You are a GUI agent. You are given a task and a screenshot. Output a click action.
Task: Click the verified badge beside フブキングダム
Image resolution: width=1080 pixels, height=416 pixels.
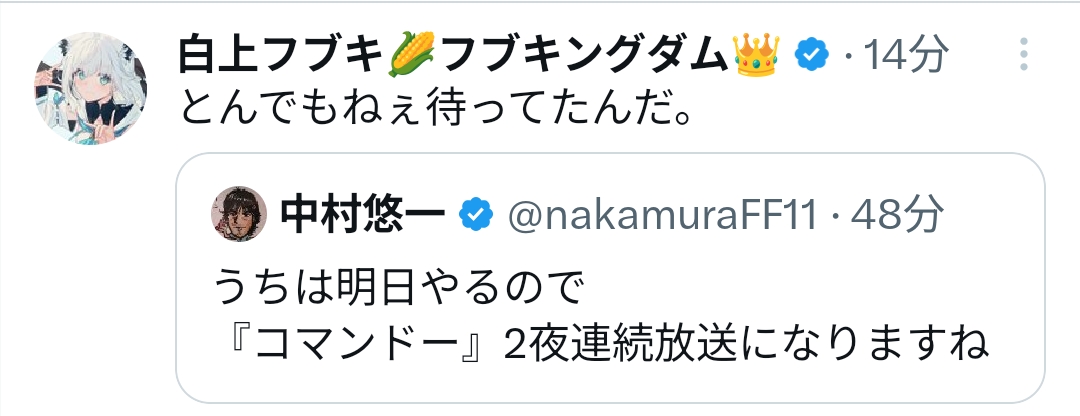tap(809, 57)
